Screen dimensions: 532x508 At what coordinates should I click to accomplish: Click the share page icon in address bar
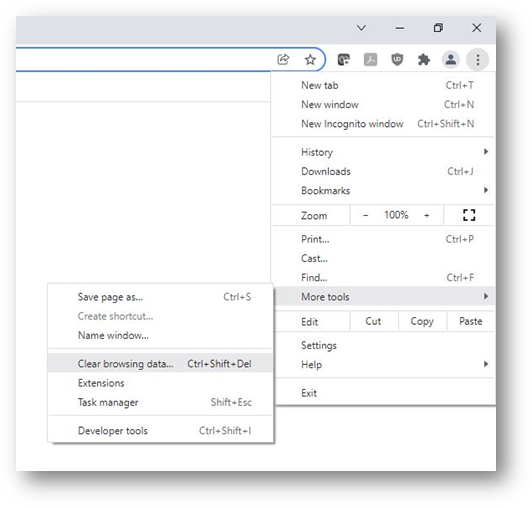[x=283, y=60]
